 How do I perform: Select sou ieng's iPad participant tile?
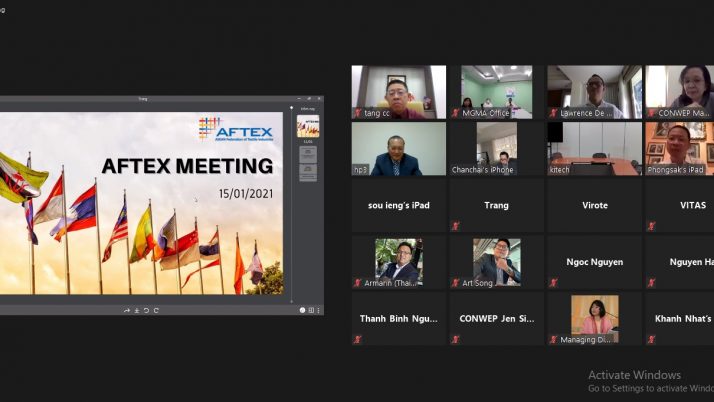click(399, 205)
